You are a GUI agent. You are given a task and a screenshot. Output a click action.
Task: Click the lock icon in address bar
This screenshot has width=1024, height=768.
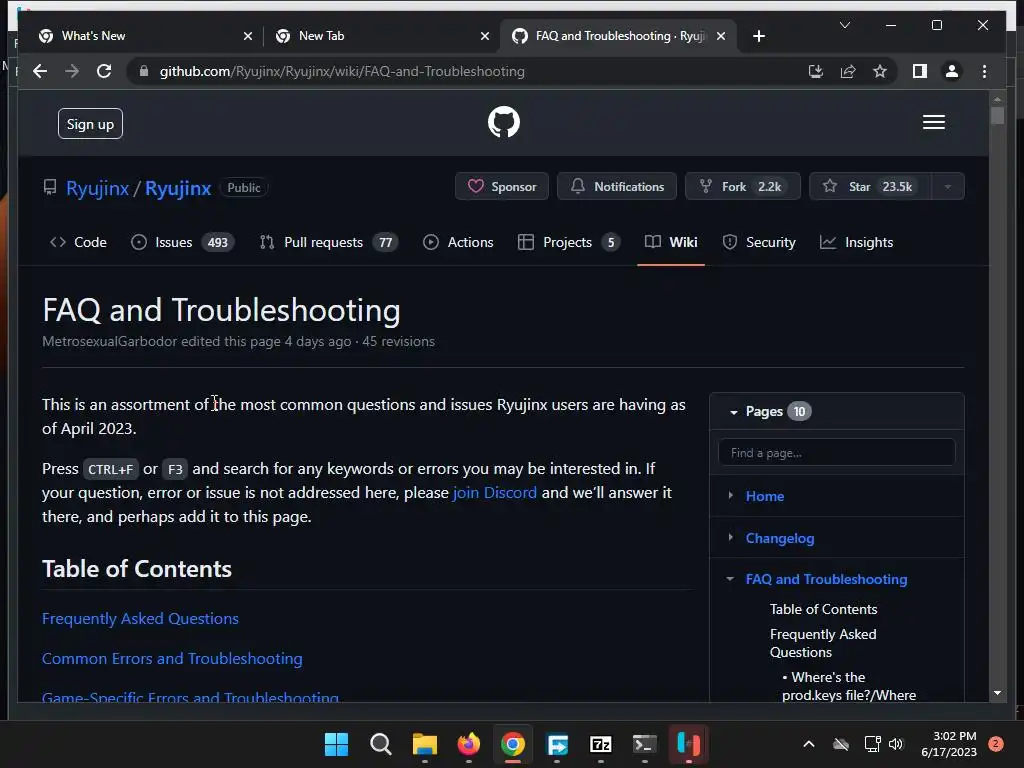144,71
